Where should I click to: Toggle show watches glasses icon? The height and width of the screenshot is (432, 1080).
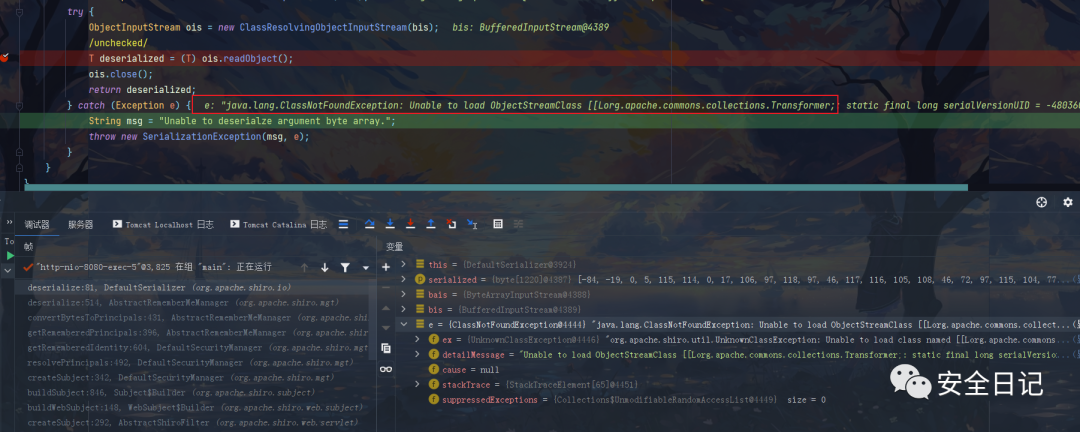tap(386, 369)
